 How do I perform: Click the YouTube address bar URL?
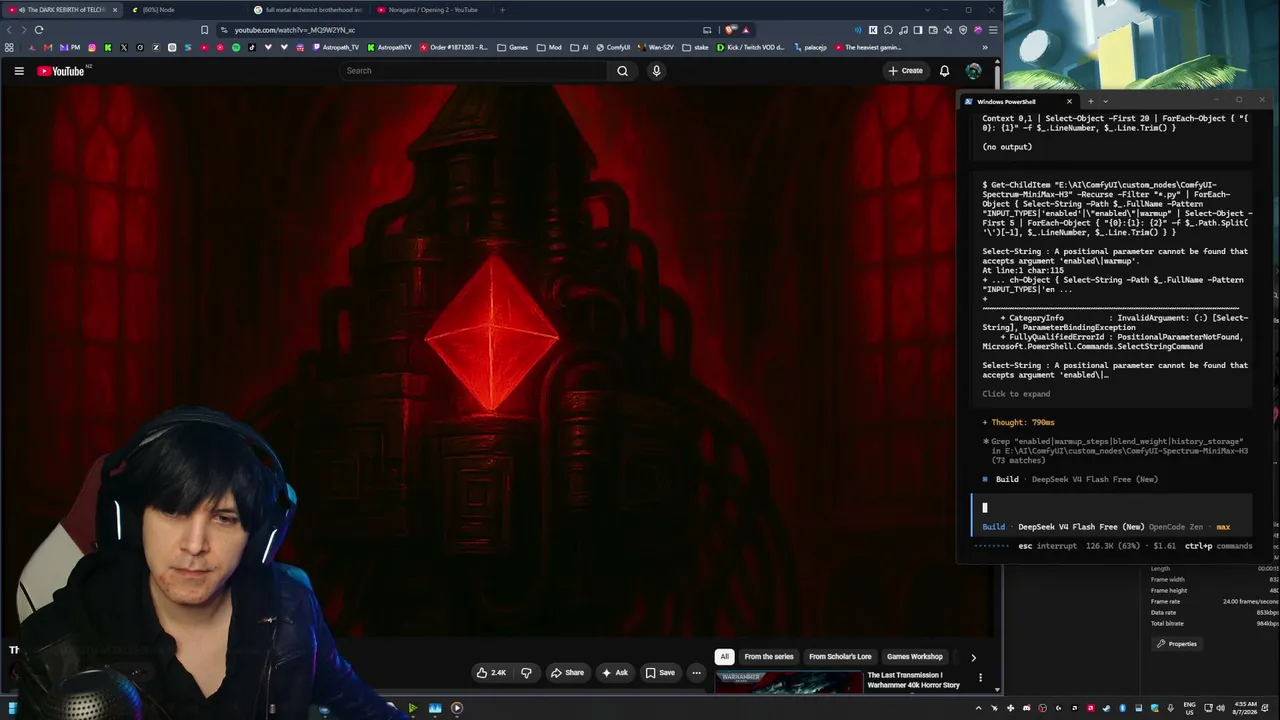coord(295,30)
